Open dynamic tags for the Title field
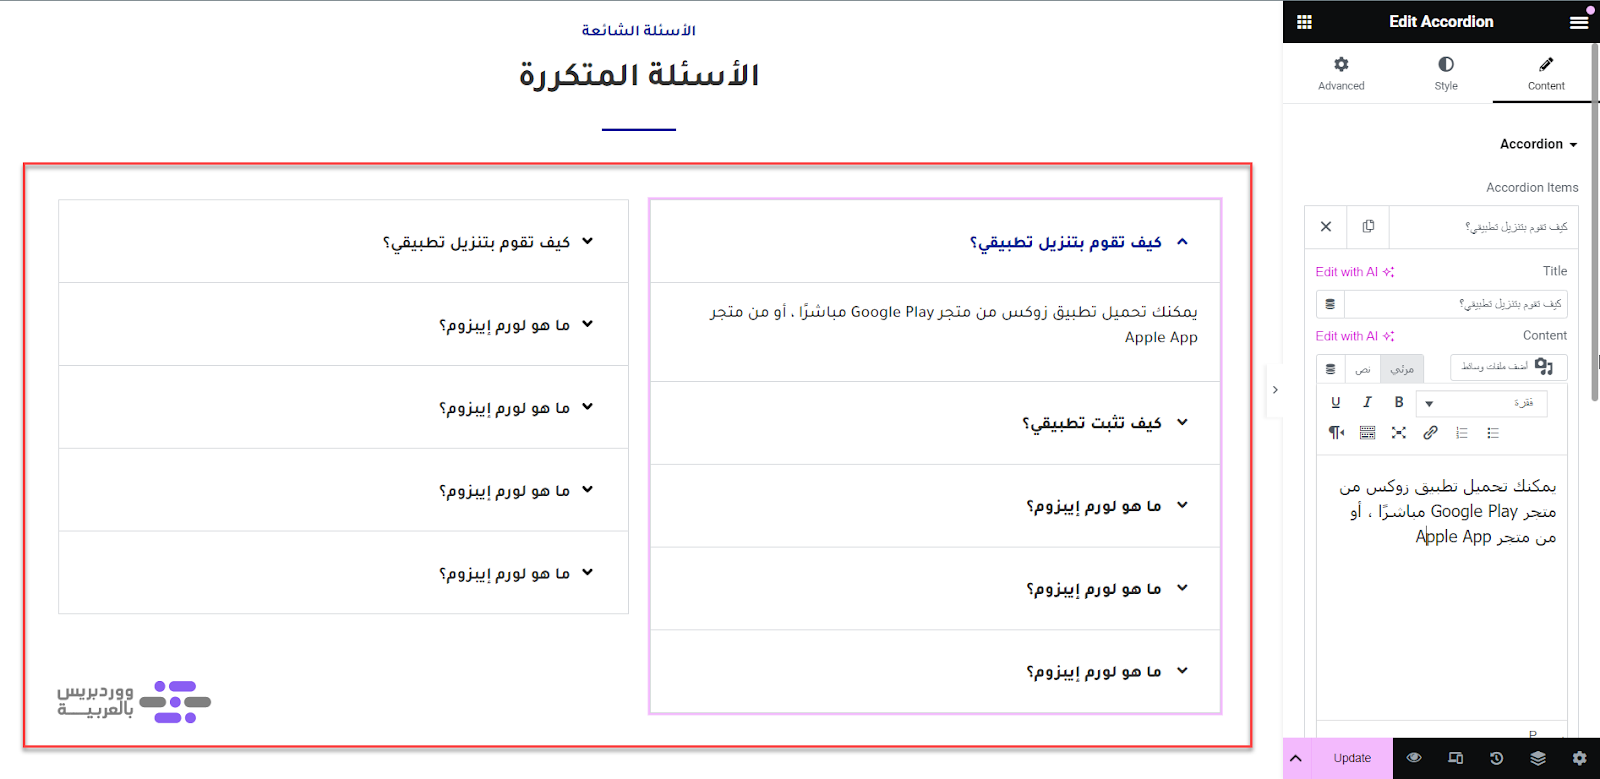Screen dimensions: 1600x779 (1330, 304)
